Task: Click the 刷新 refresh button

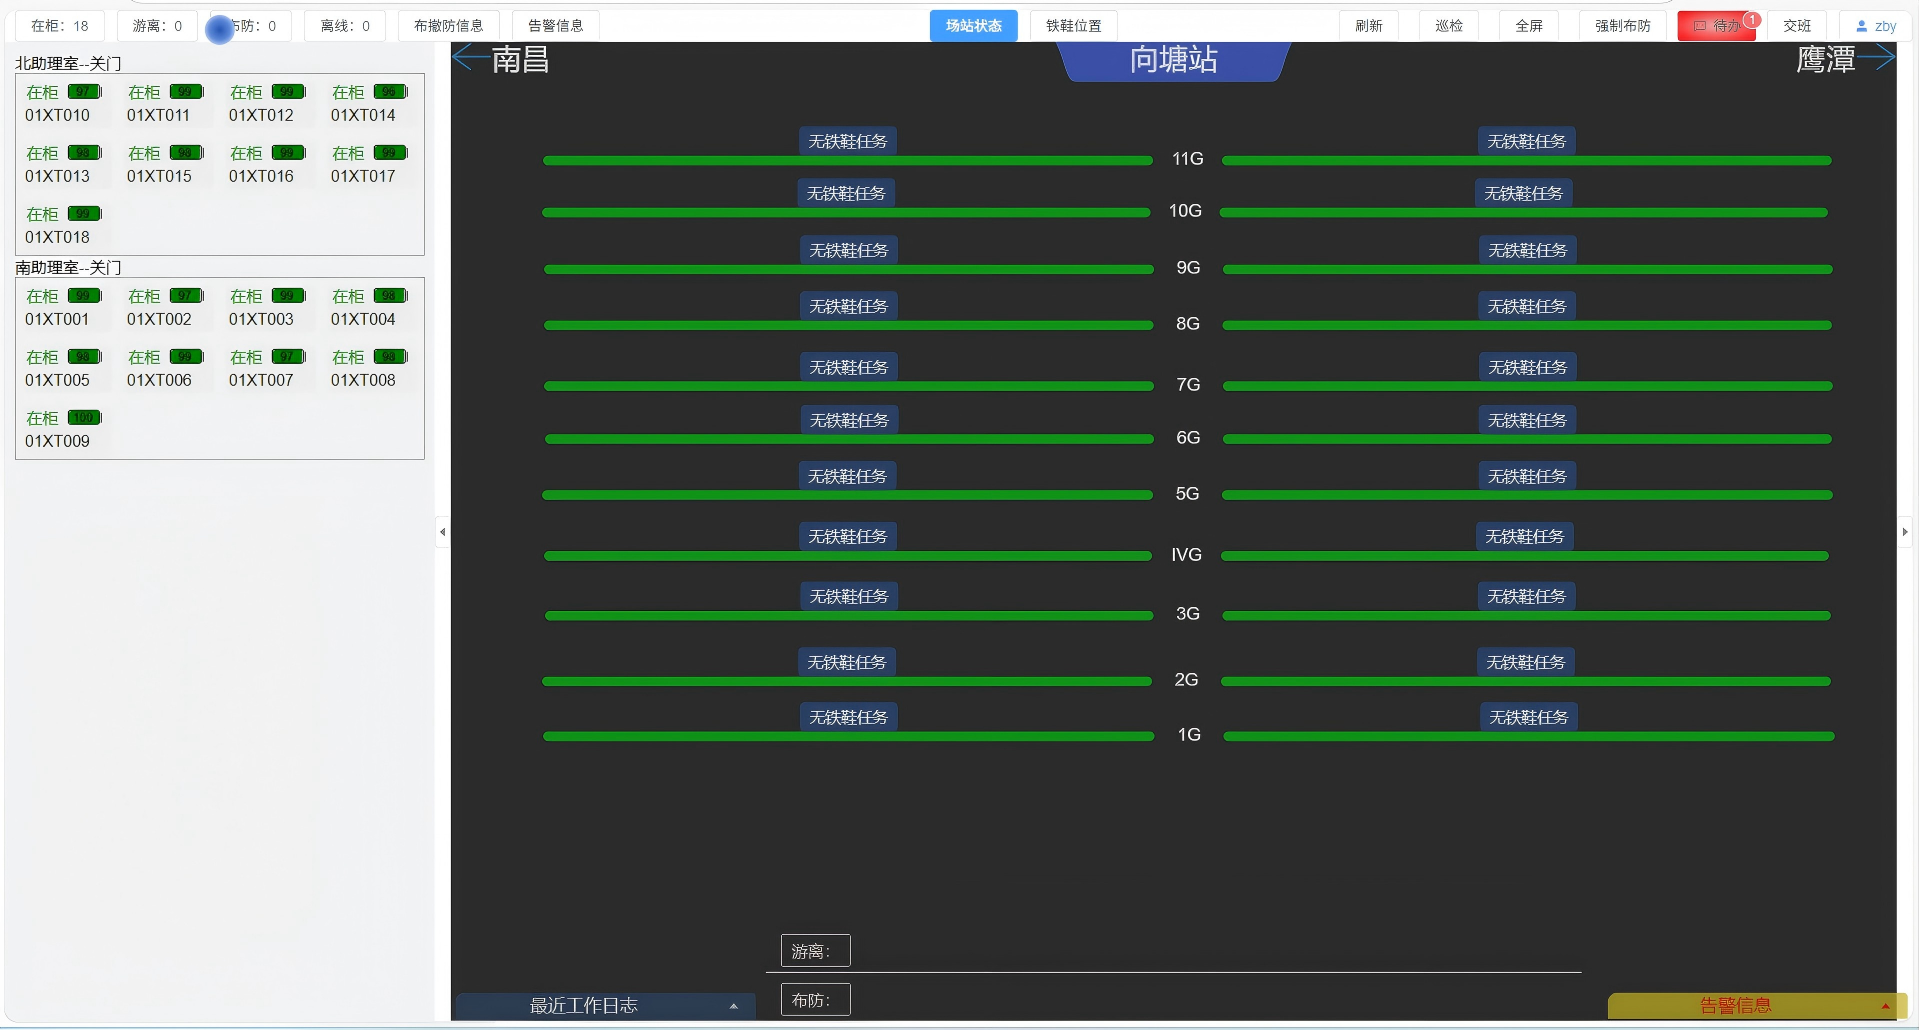Action: click(x=1369, y=25)
